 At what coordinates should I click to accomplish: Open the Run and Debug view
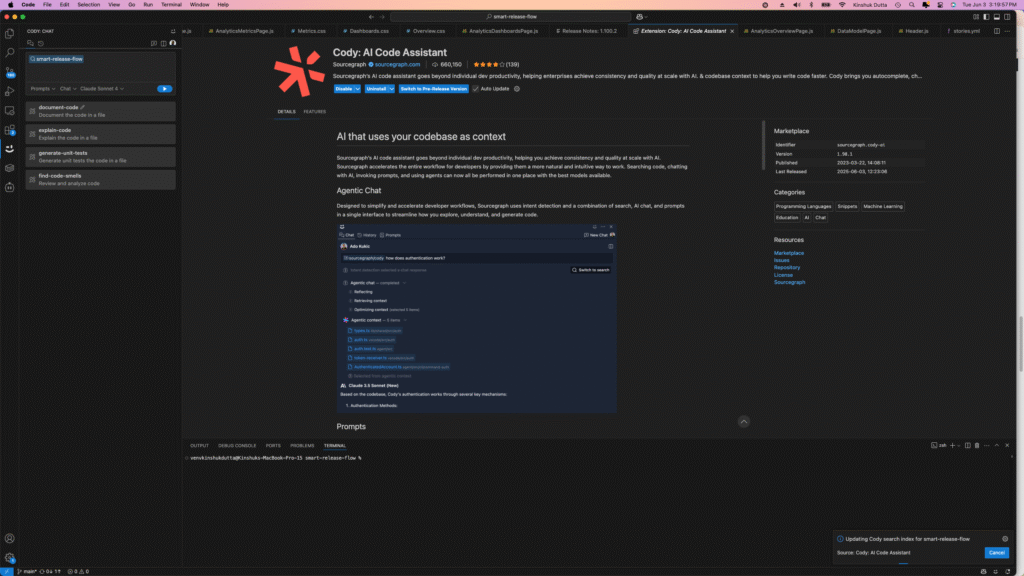tap(10, 91)
